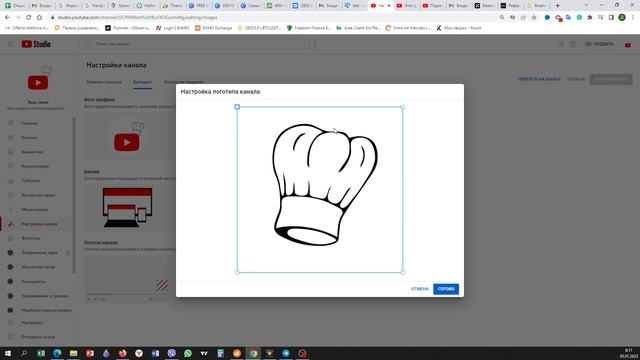Open the account avatar menu in Studio
This screenshot has width=640, height=360.
coord(628,44)
